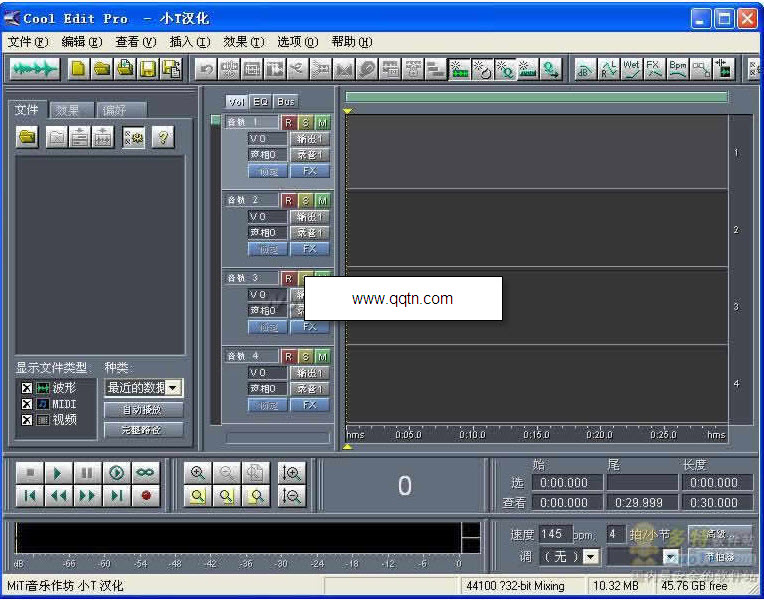Screen dimensions: 764x600
Task: Jump to end with skip-forward button
Action: coord(116,496)
